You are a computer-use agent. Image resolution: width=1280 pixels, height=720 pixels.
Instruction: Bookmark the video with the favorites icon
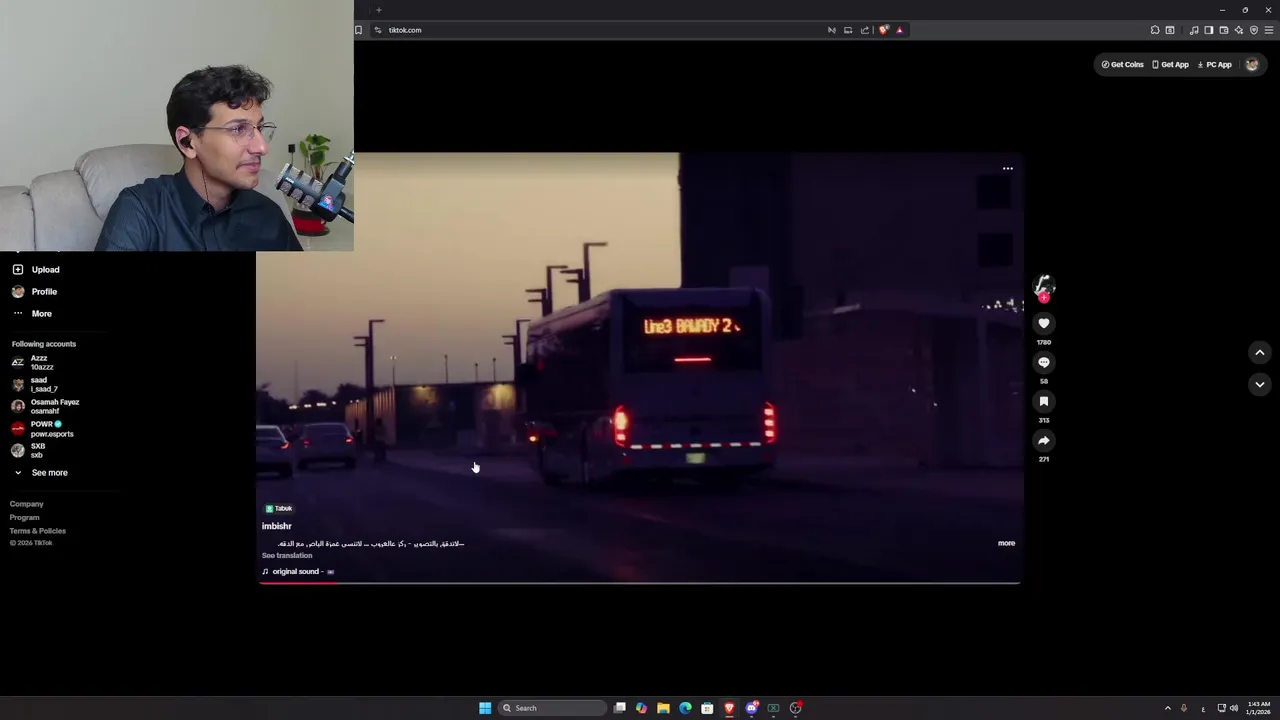(x=1043, y=401)
